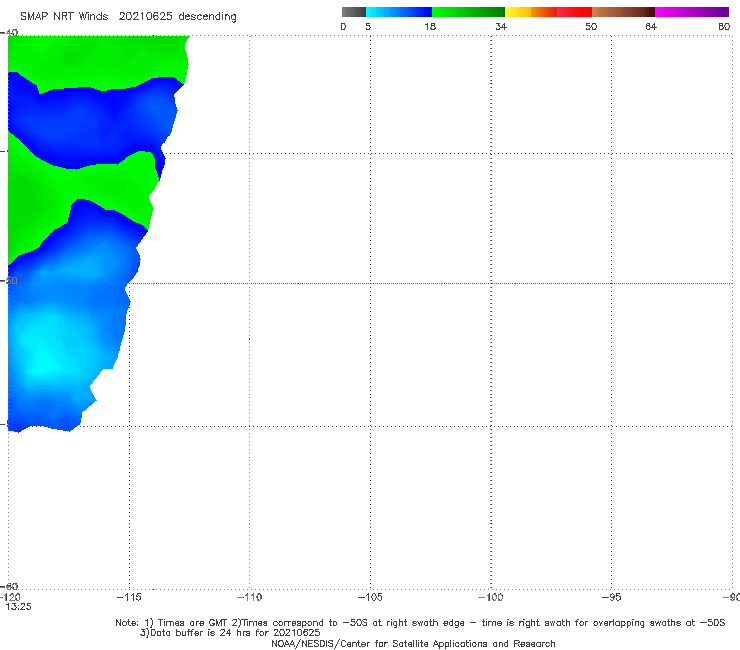Click the cyan-blue 5-18 color bar segment
740x650 pixels.
click(399, 12)
